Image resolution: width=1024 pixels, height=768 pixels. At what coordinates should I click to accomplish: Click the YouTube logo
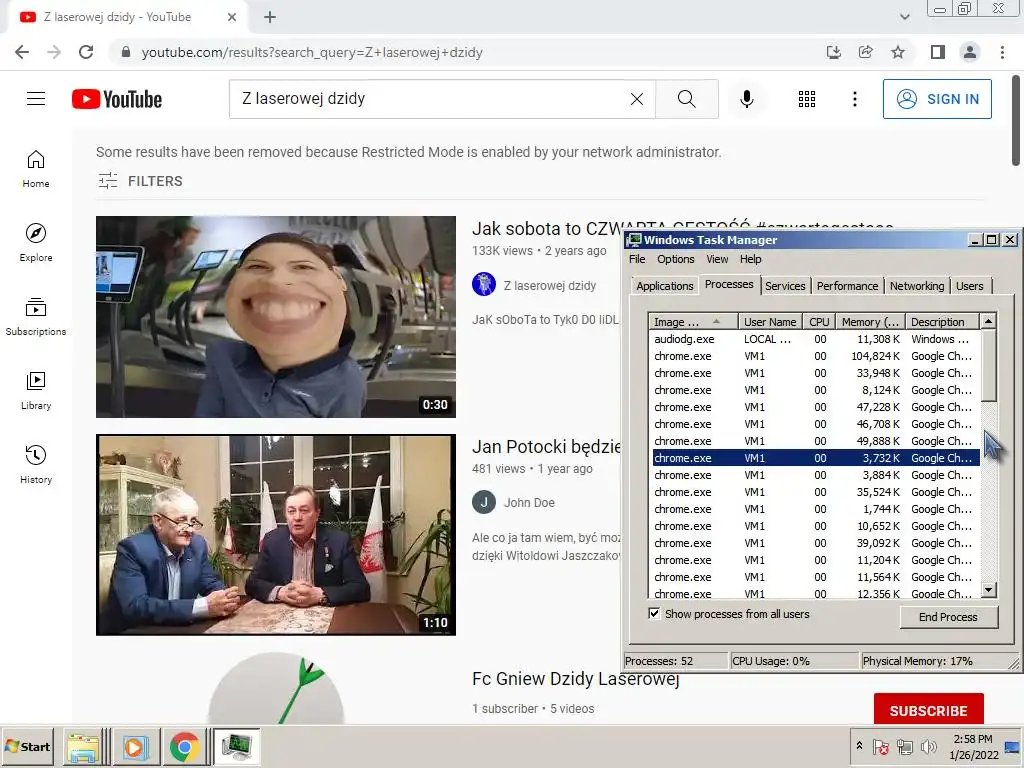click(x=117, y=99)
